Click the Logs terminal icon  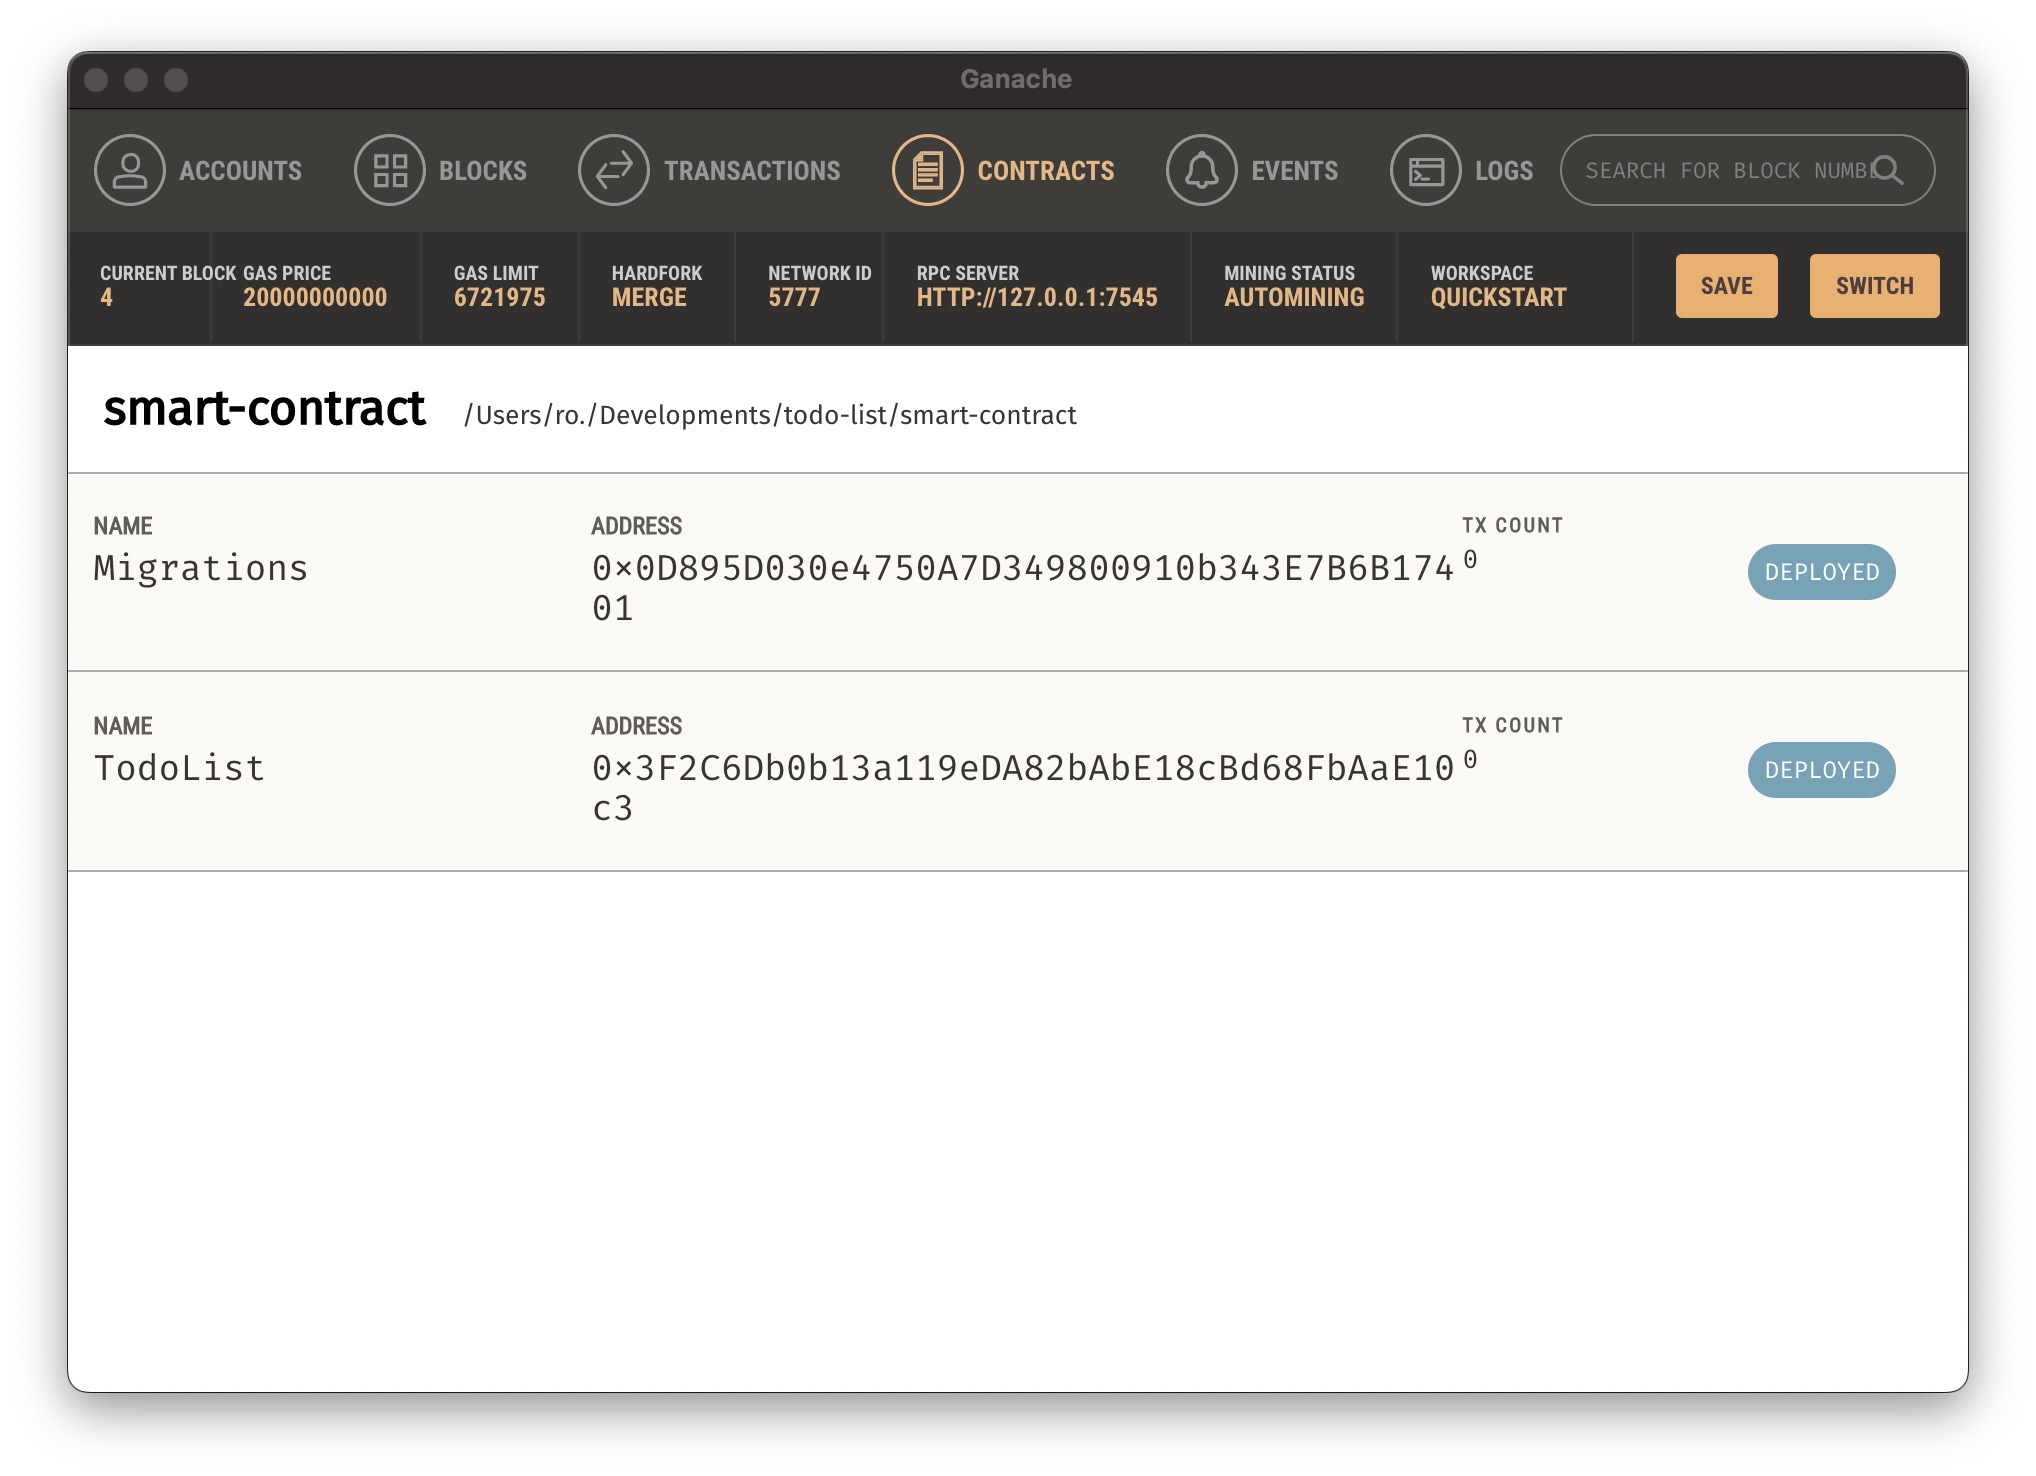(x=1425, y=170)
